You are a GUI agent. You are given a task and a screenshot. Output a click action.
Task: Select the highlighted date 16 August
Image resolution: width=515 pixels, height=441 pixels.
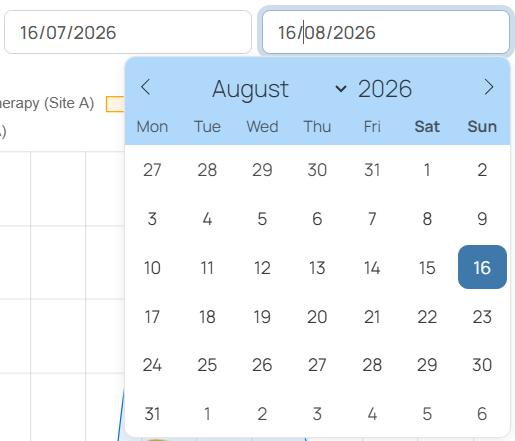tap(482, 267)
